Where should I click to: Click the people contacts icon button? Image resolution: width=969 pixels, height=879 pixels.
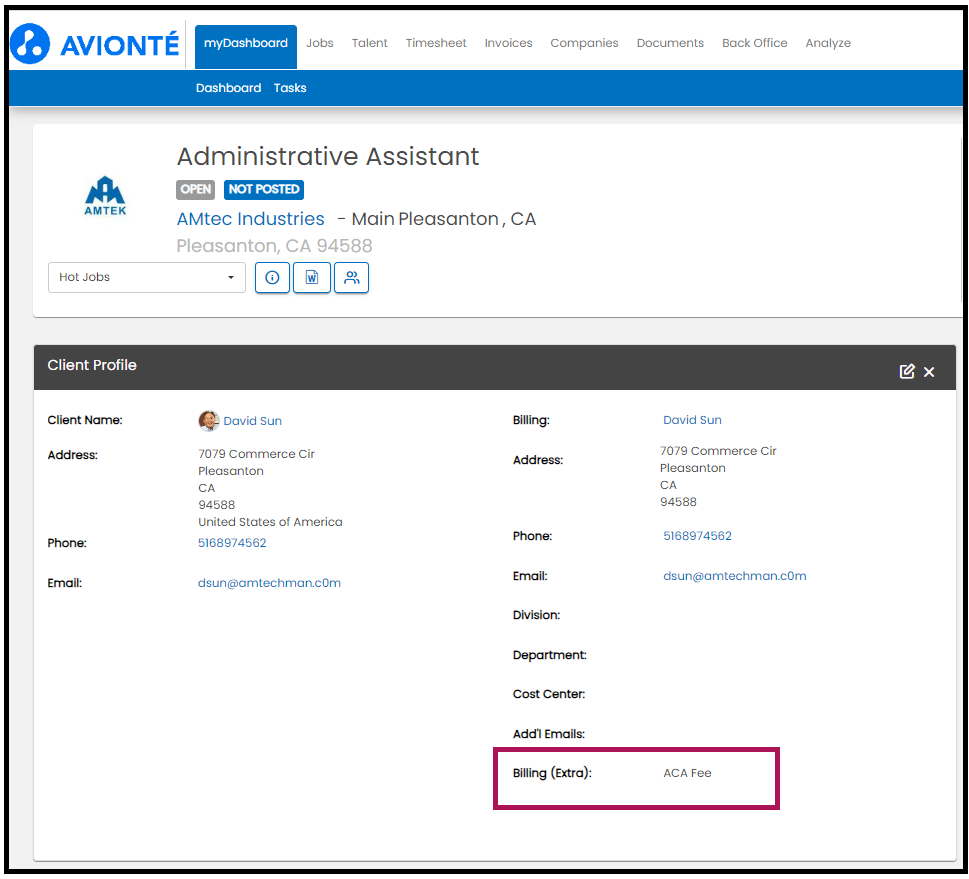pos(352,278)
